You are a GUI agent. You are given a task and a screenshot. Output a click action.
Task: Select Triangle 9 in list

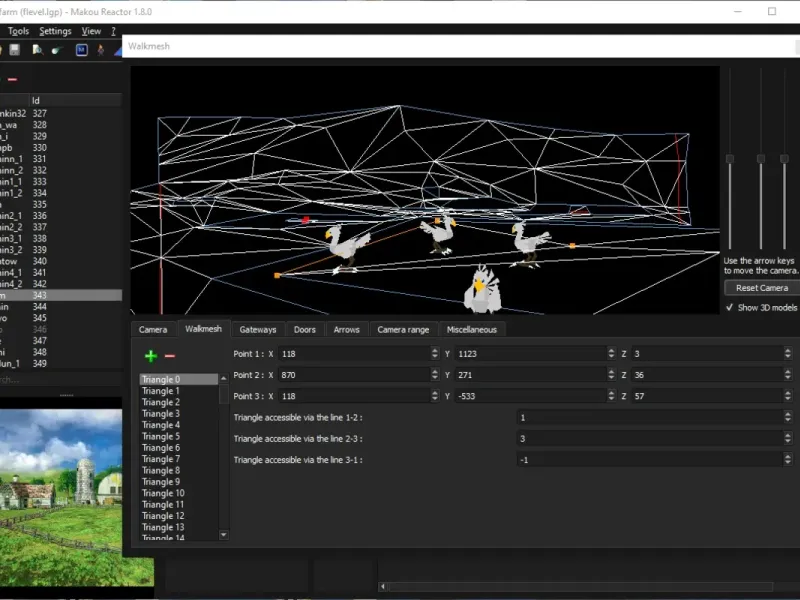click(x=179, y=482)
